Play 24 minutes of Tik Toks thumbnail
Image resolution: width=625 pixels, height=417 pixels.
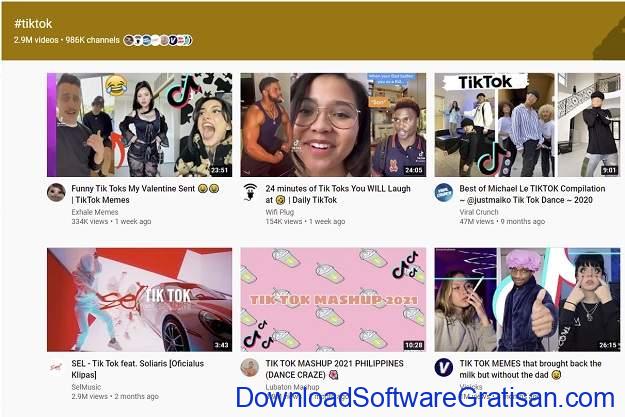333,125
